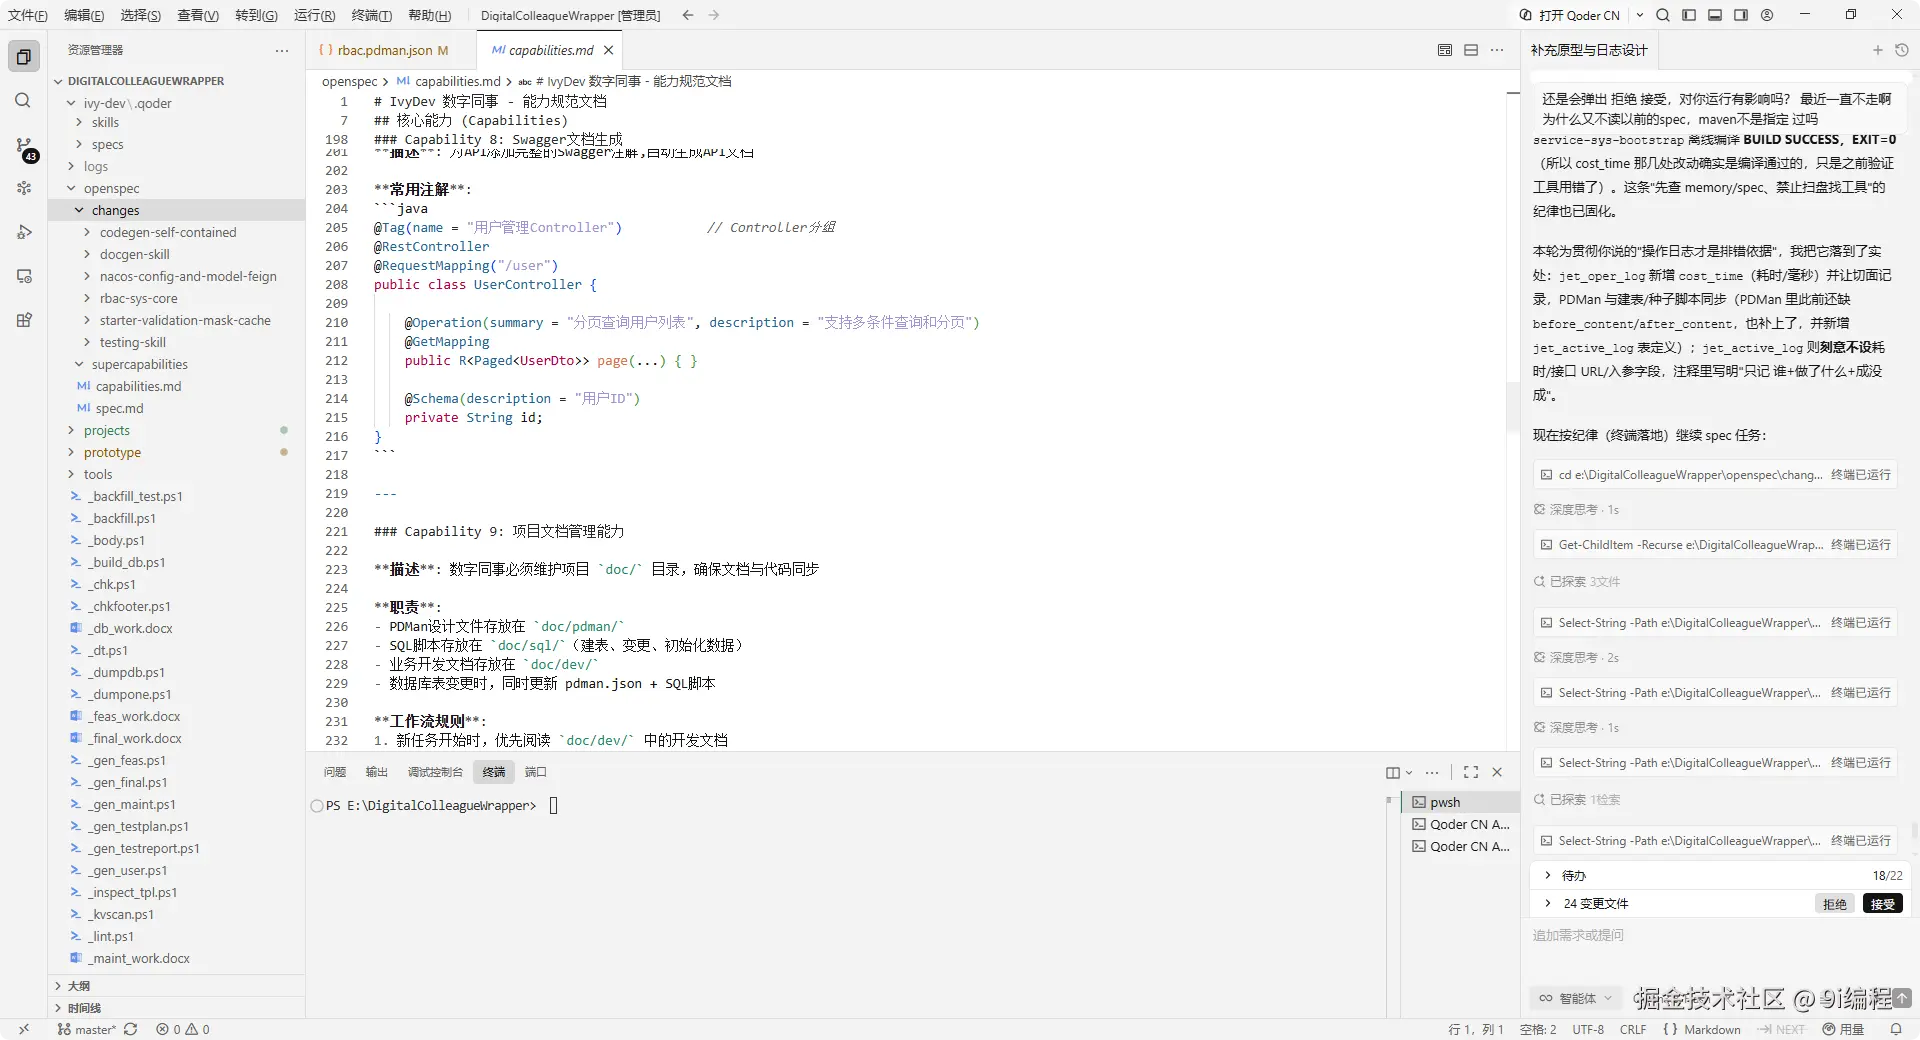Open the 智能体 agent mode dropdown
Image resolution: width=1920 pixels, height=1040 pixels.
[x=1576, y=998]
